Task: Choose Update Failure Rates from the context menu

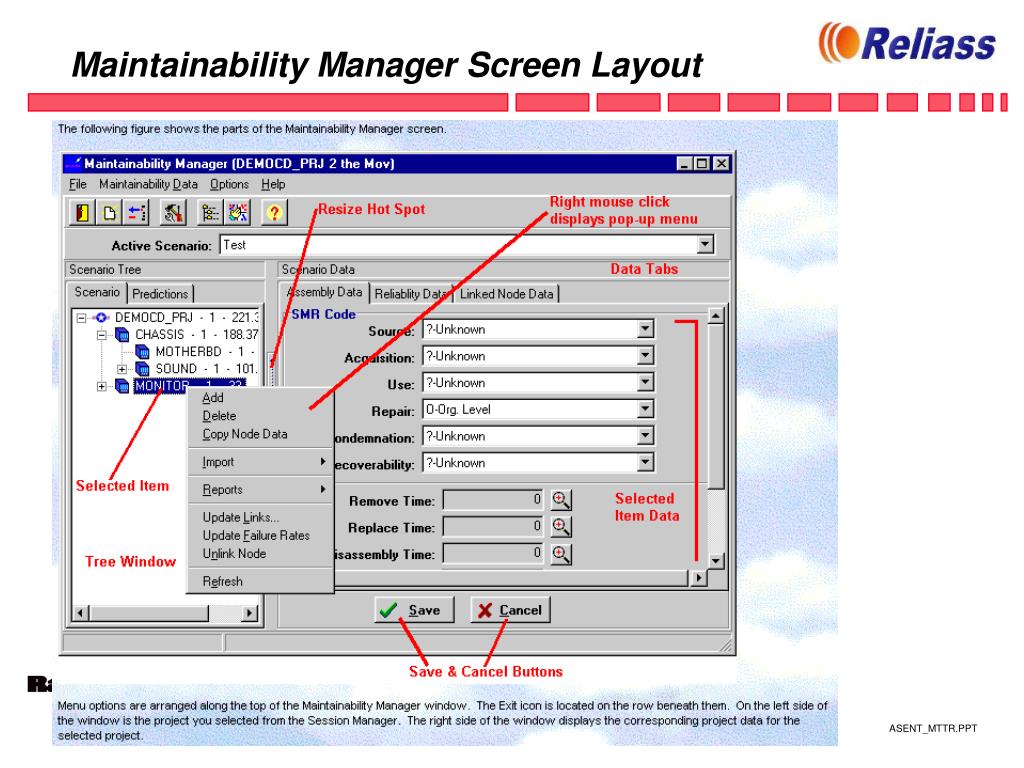Action: 260,536
